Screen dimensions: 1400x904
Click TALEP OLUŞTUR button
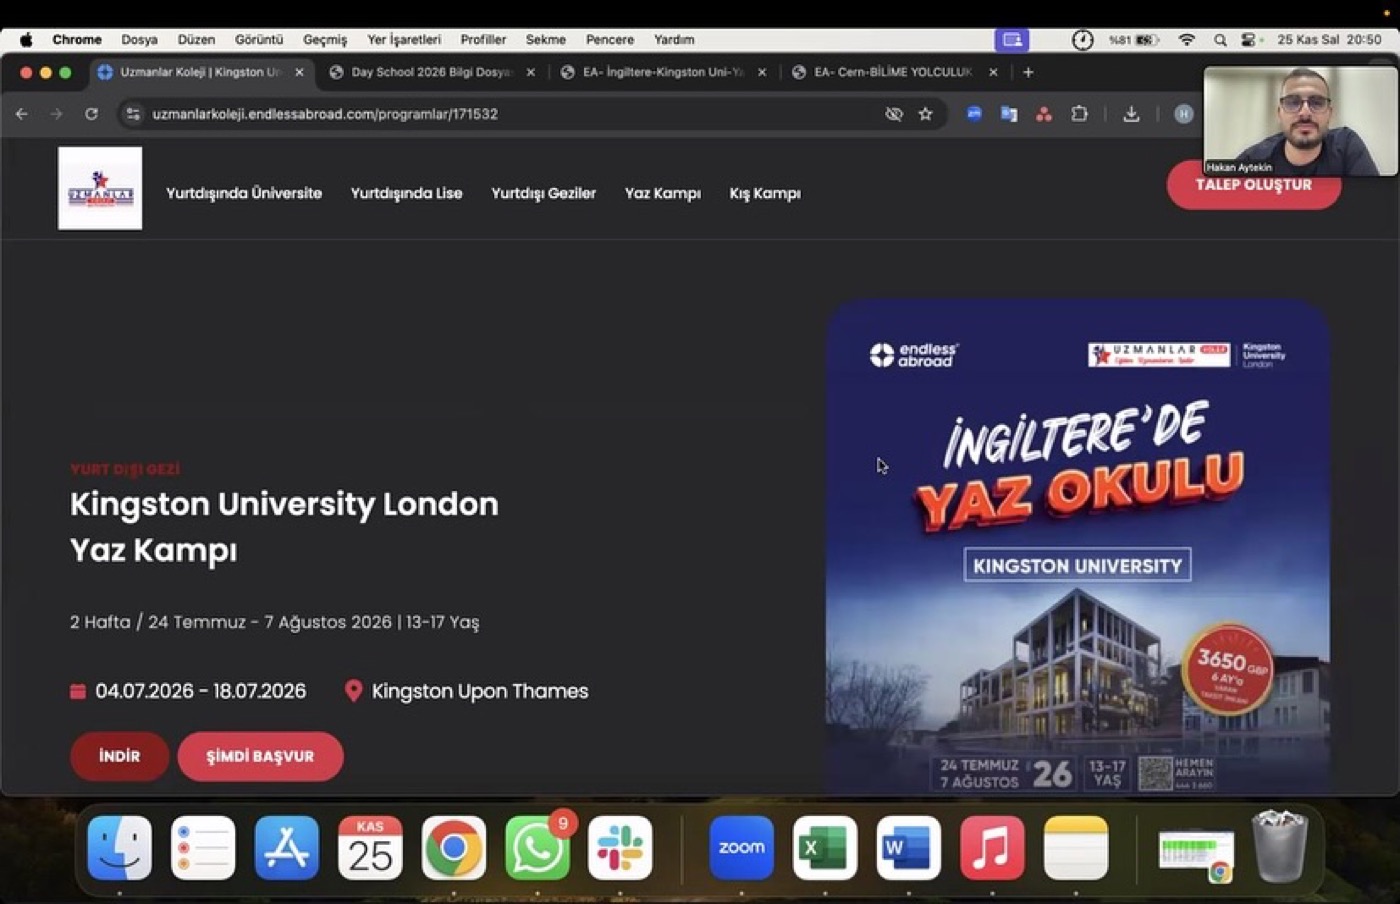pos(1254,186)
